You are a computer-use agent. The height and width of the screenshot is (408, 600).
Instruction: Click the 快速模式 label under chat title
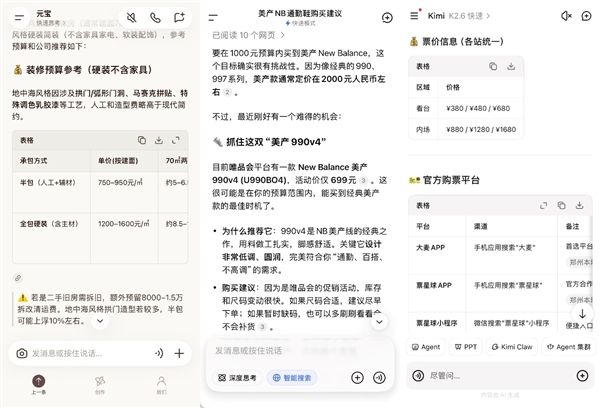300,23
